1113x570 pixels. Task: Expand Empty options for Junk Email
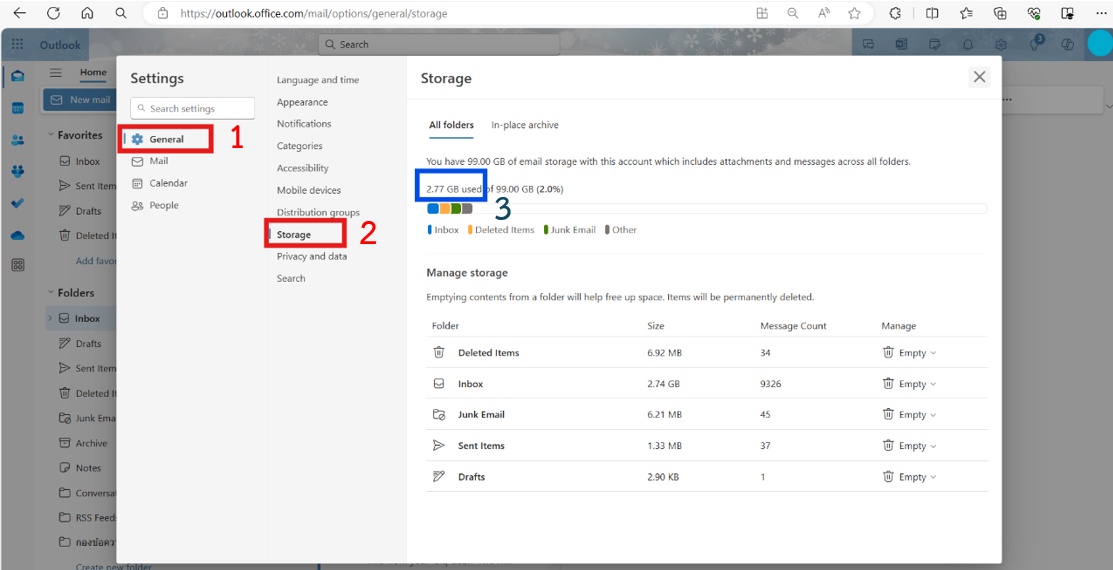909,415
